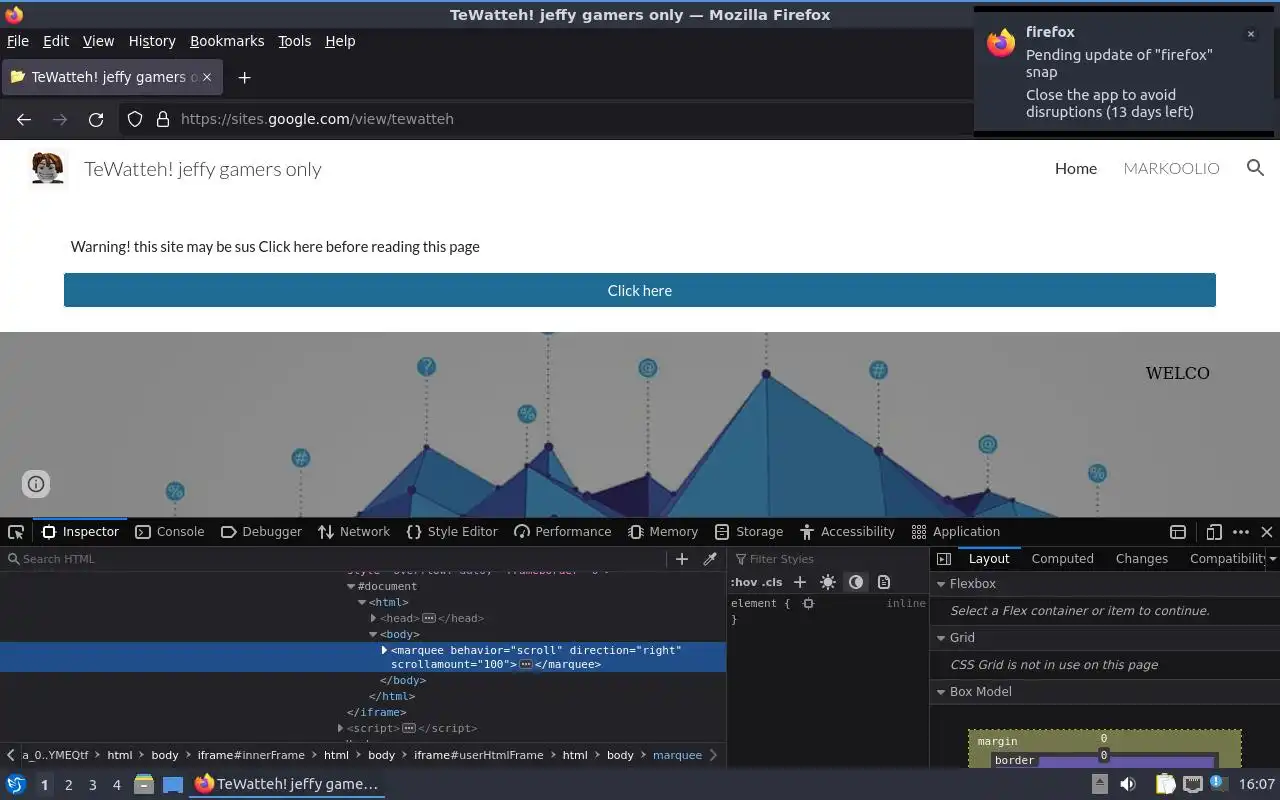Collapse the Flexbox section
The height and width of the screenshot is (800, 1280).
941,584
